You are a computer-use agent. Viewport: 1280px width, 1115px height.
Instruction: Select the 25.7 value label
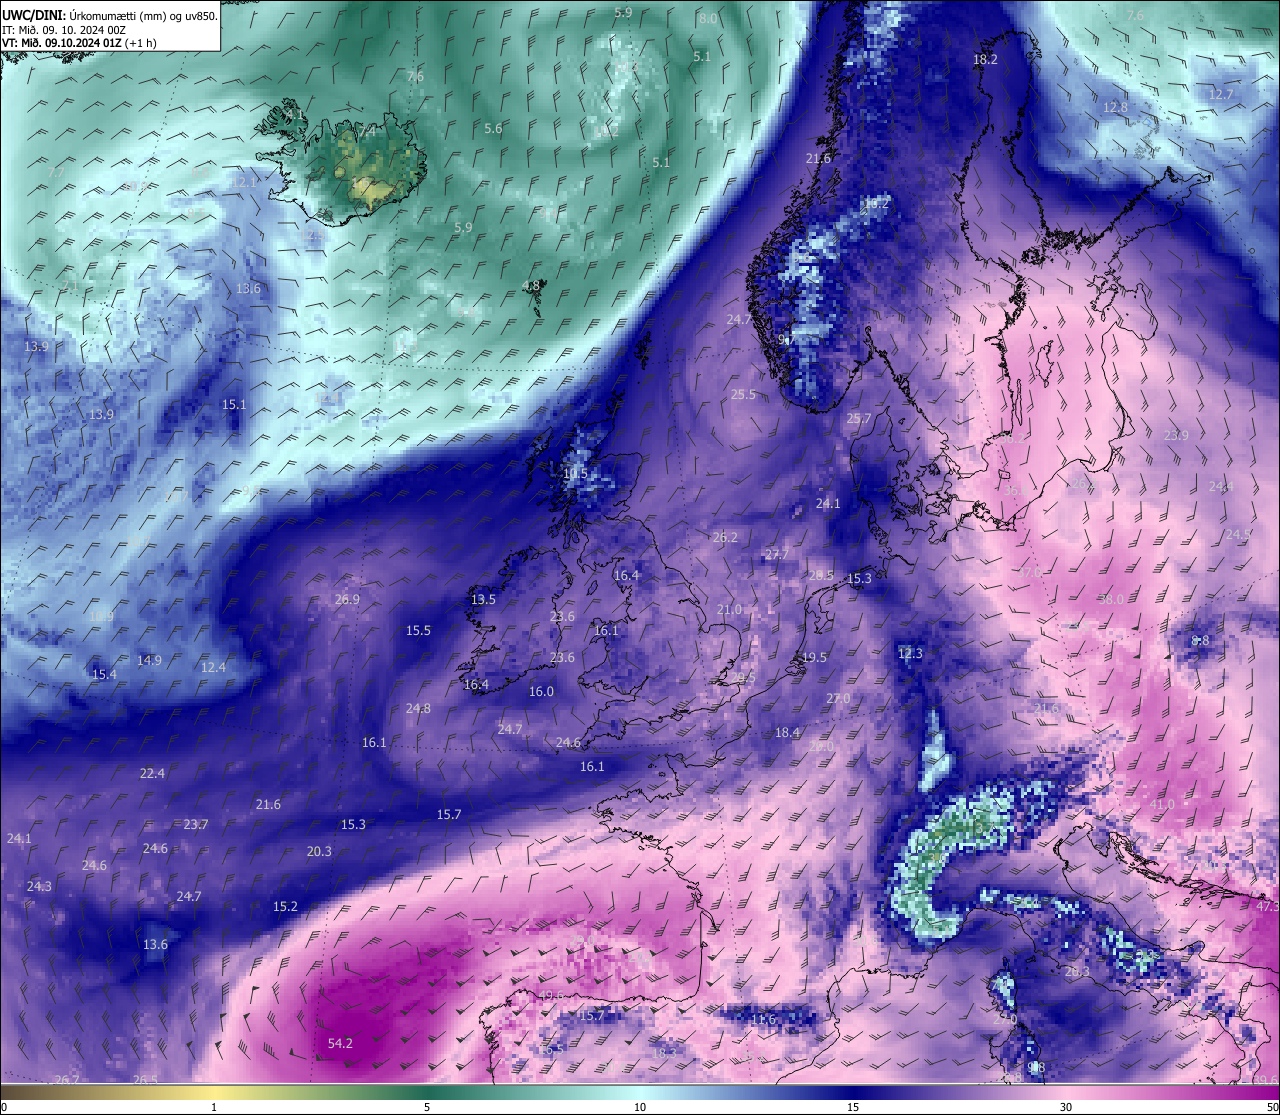click(x=859, y=418)
